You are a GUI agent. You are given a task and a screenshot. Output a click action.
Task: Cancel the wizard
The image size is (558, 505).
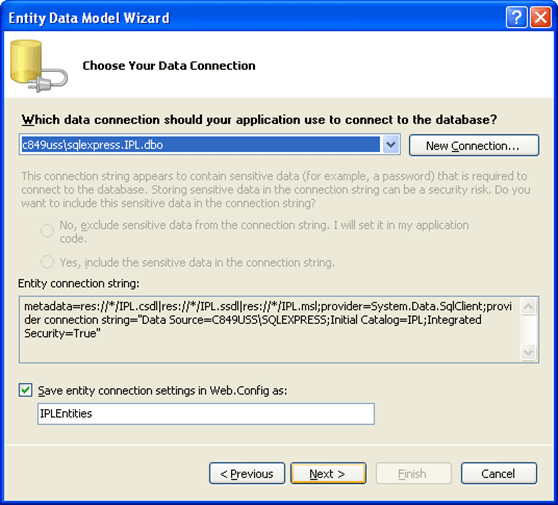point(499,473)
